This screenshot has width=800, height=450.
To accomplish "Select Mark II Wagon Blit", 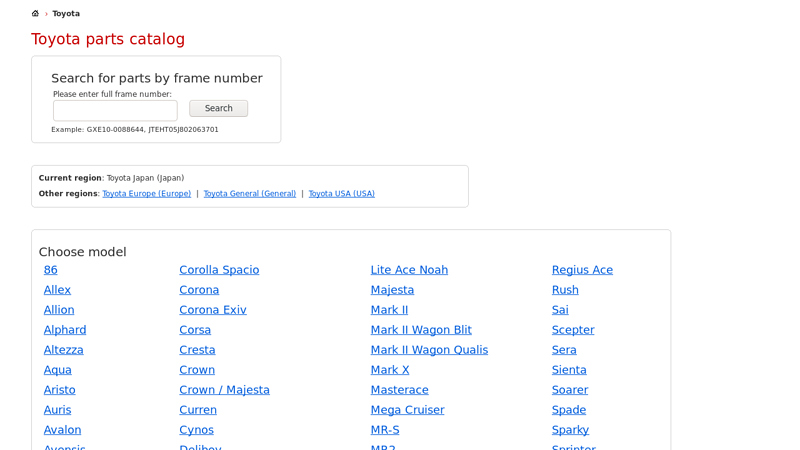I will click(x=421, y=330).
